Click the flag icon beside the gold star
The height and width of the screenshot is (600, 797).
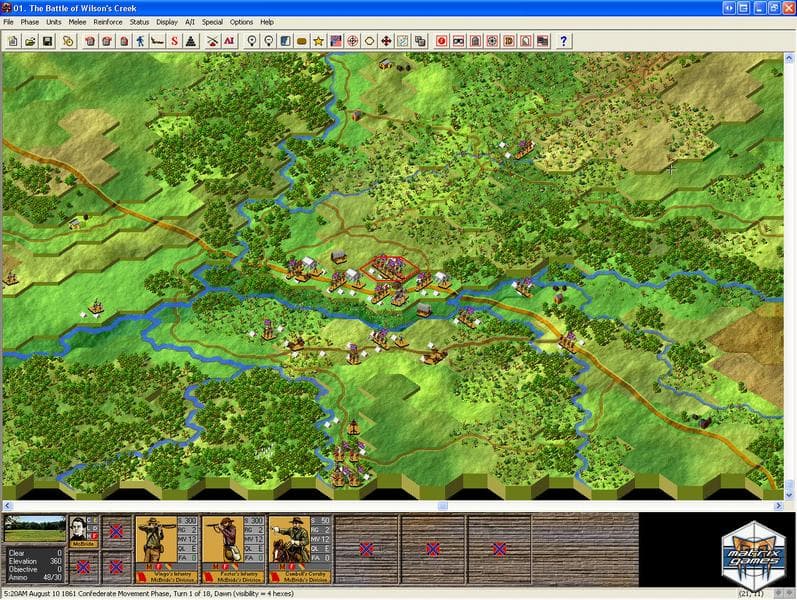pos(335,41)
